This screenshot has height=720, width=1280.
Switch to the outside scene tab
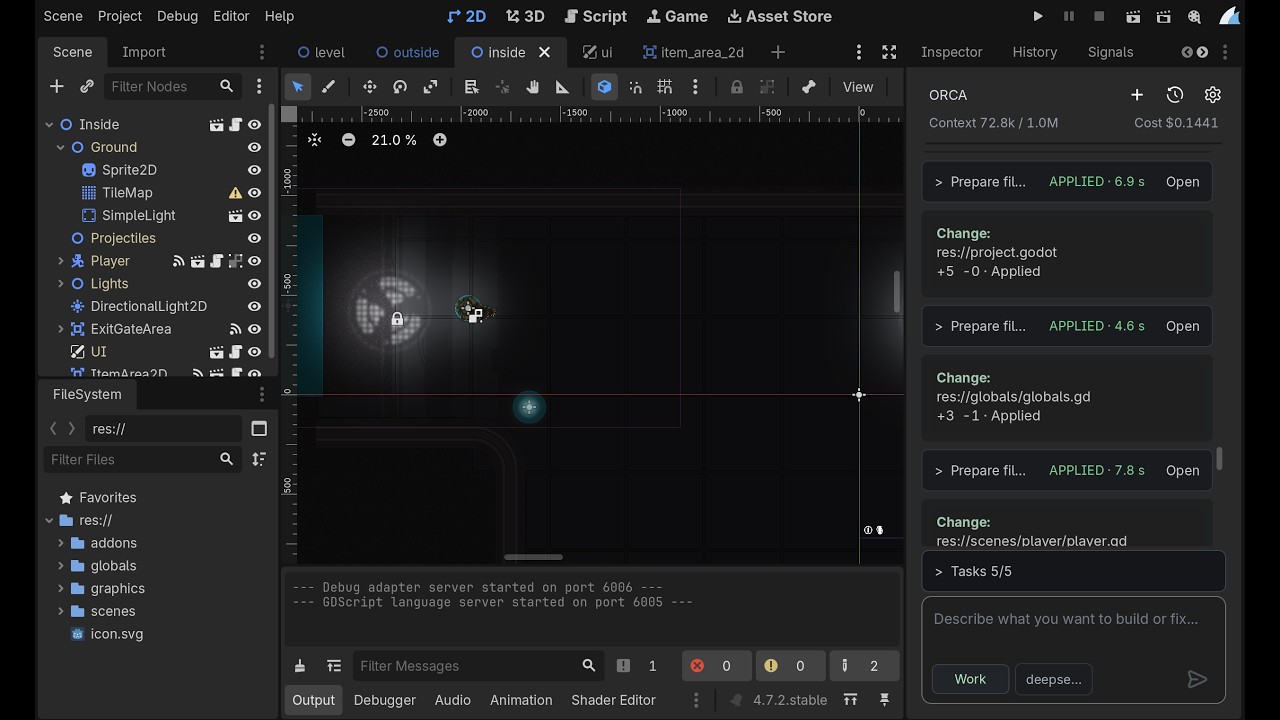click(408, 52)
